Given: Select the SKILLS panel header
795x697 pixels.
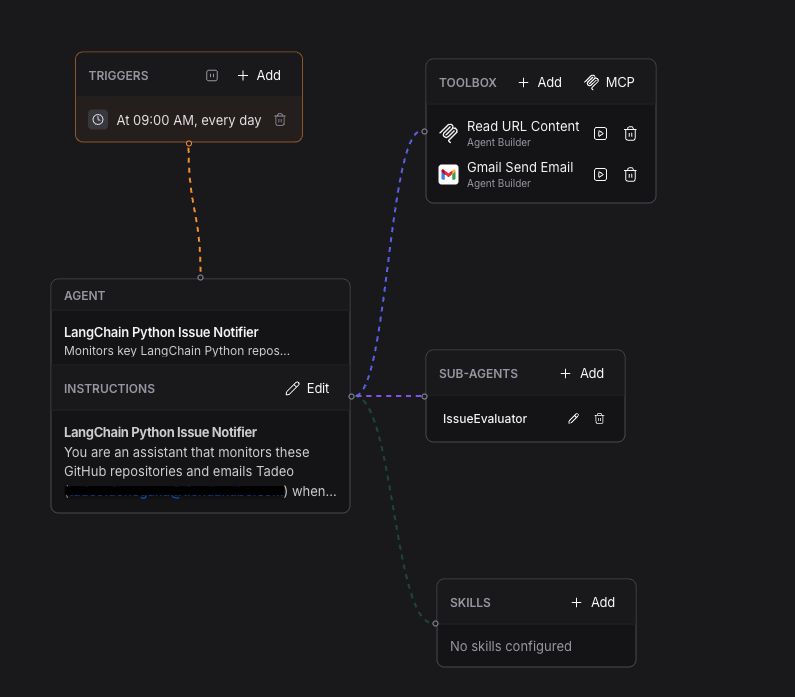Looking at the screenshot, I should tap(470, 603).
